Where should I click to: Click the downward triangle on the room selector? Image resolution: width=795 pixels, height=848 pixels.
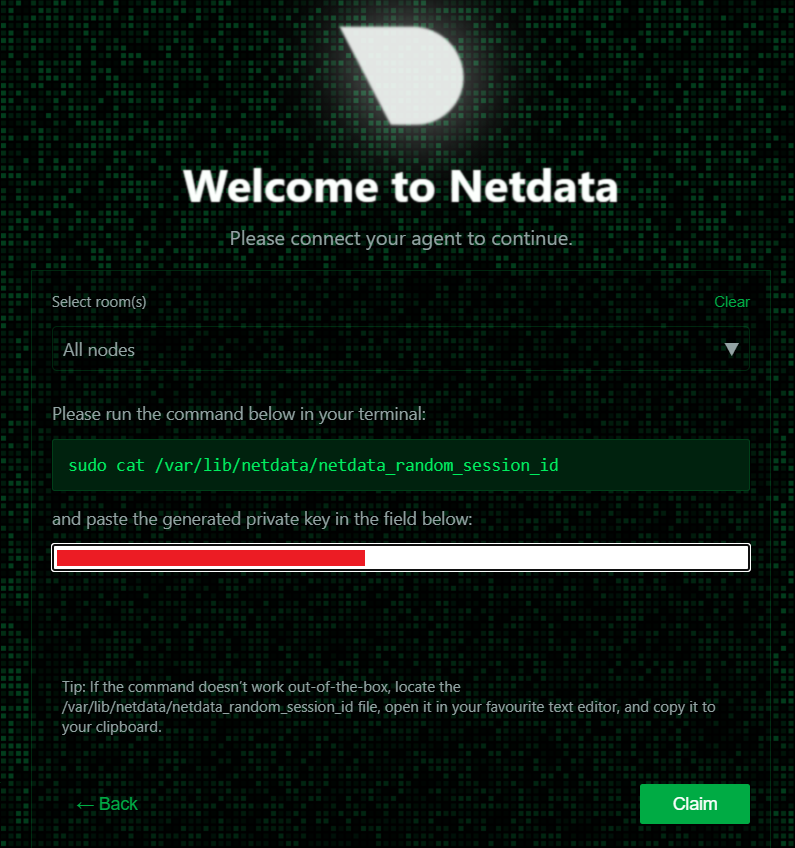733,349
